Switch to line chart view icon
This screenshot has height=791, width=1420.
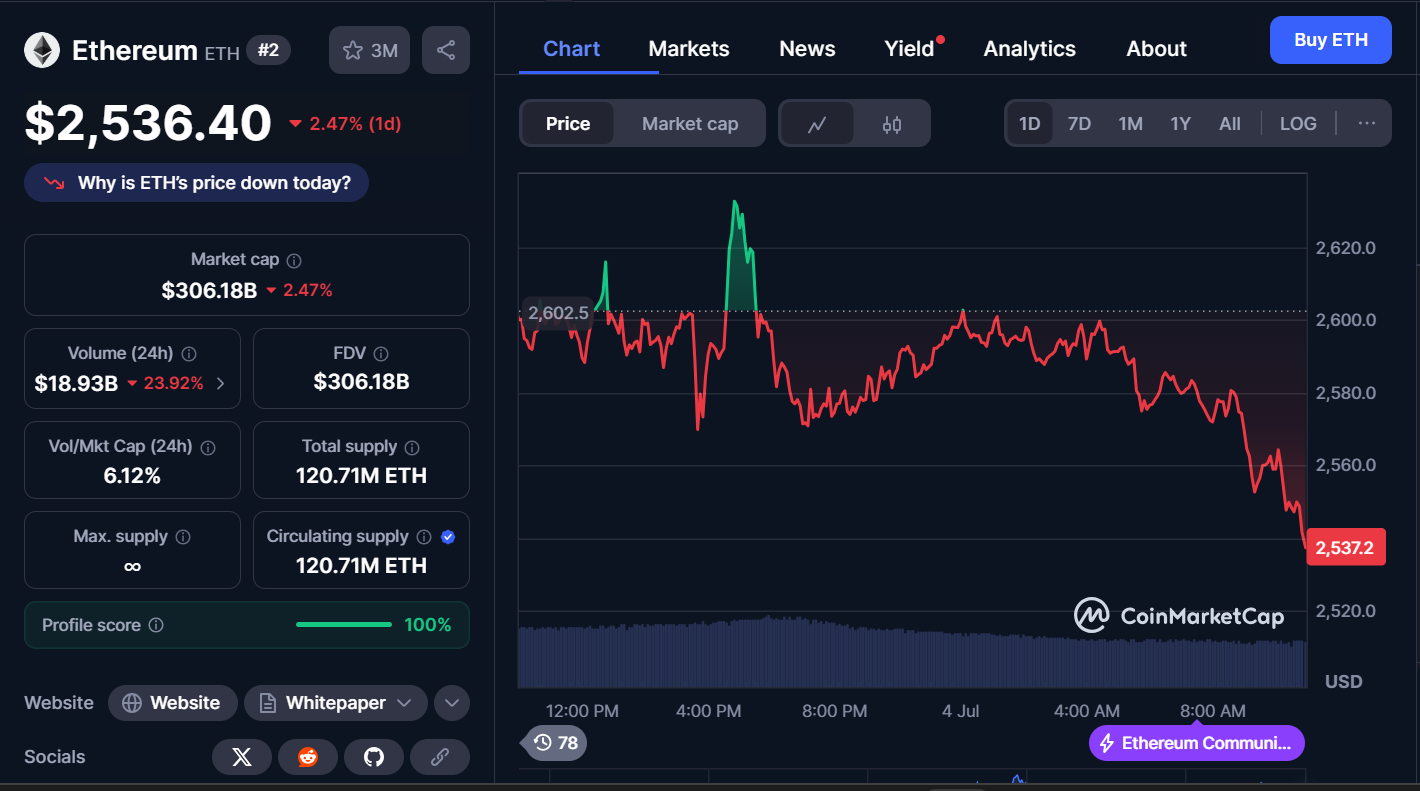click(x=817, y=124)
